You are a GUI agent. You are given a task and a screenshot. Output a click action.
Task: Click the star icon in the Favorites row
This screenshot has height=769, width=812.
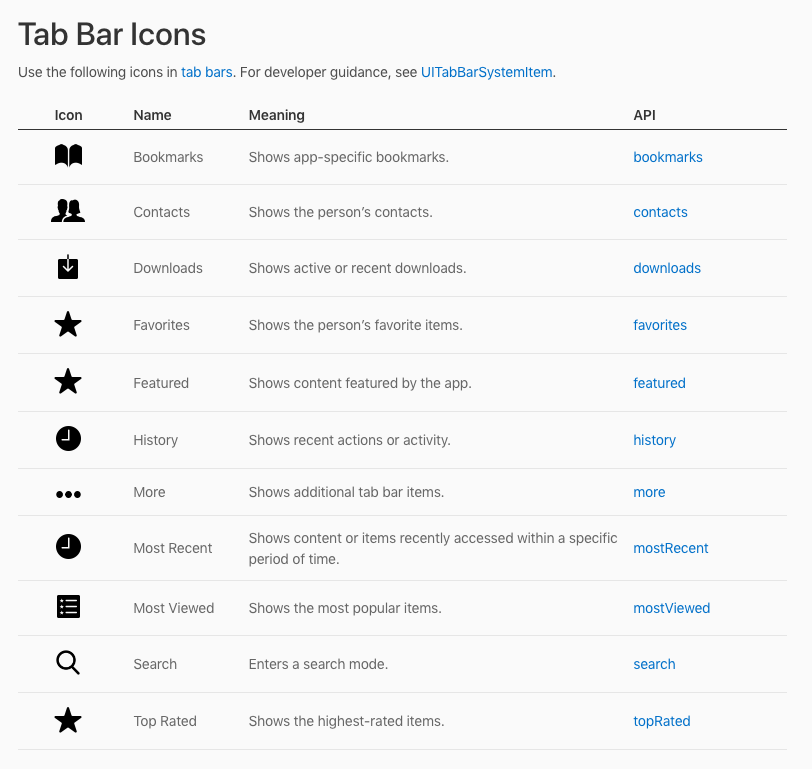click(68, 325)
